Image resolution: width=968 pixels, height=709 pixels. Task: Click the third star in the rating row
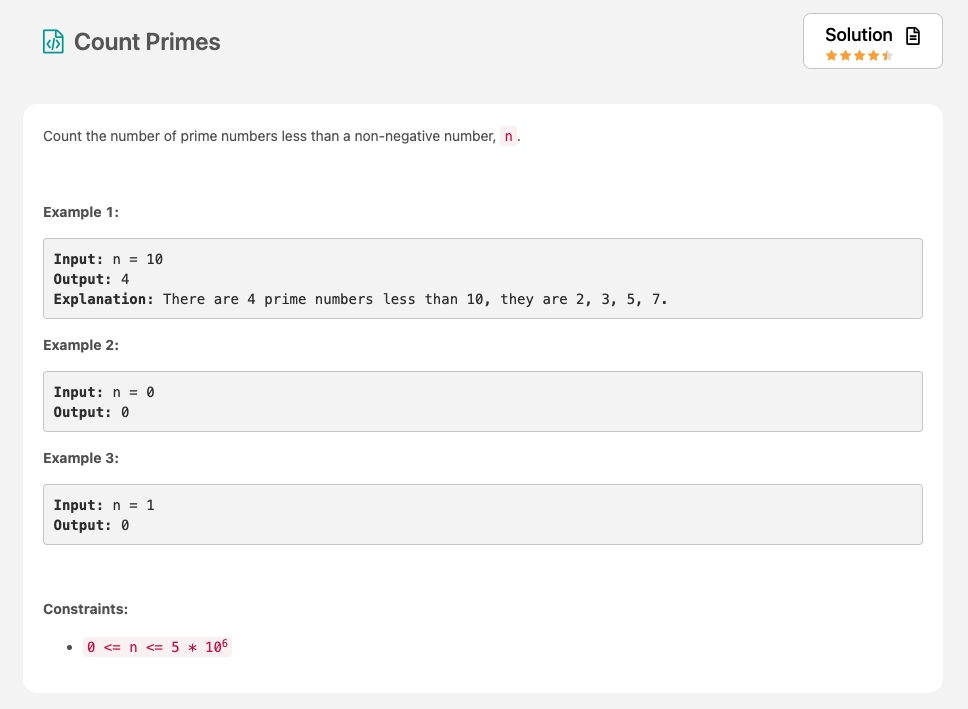pyautogui.click(x=860, y=55)
